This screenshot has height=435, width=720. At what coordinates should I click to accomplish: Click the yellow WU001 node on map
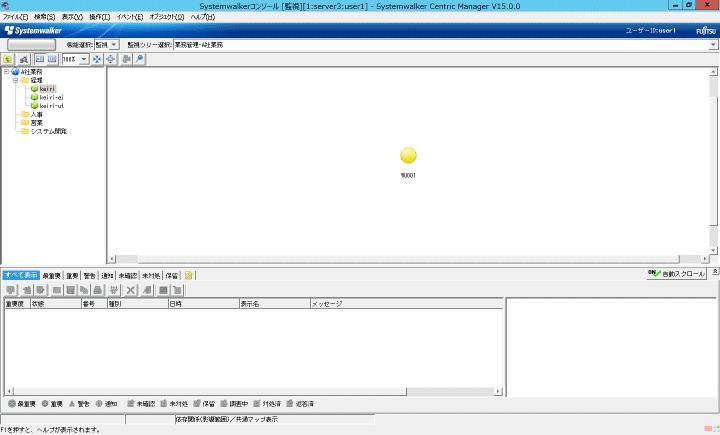pos(408,156)
